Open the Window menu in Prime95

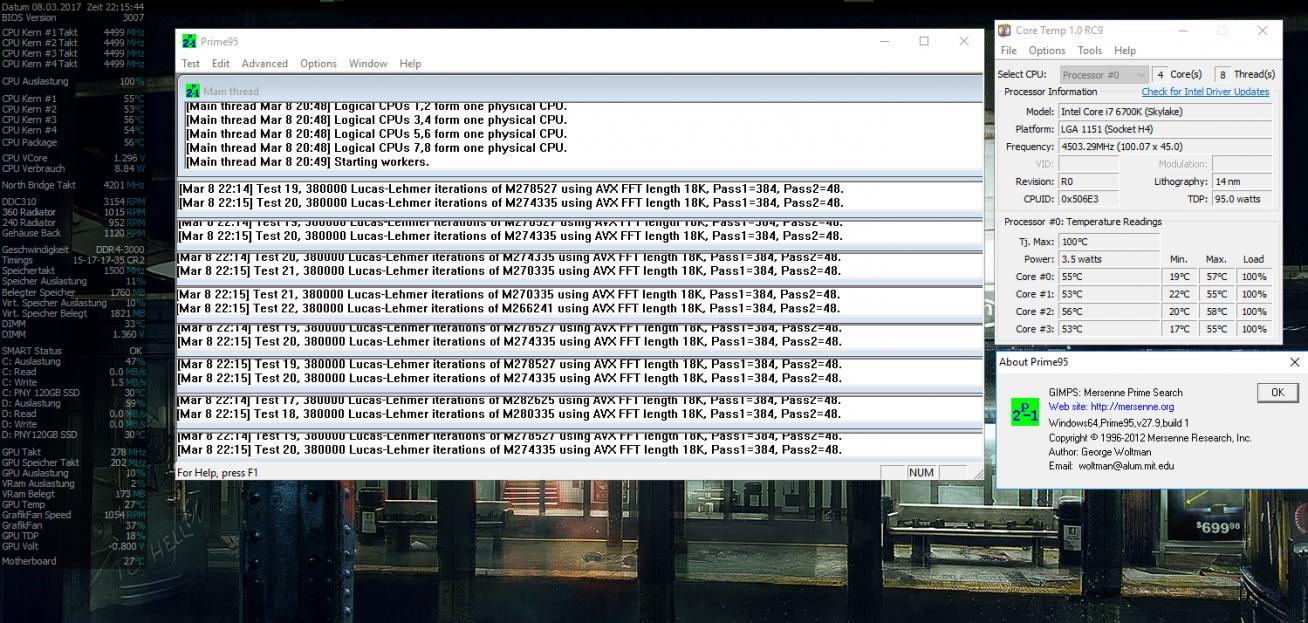[x=368, y=63]
